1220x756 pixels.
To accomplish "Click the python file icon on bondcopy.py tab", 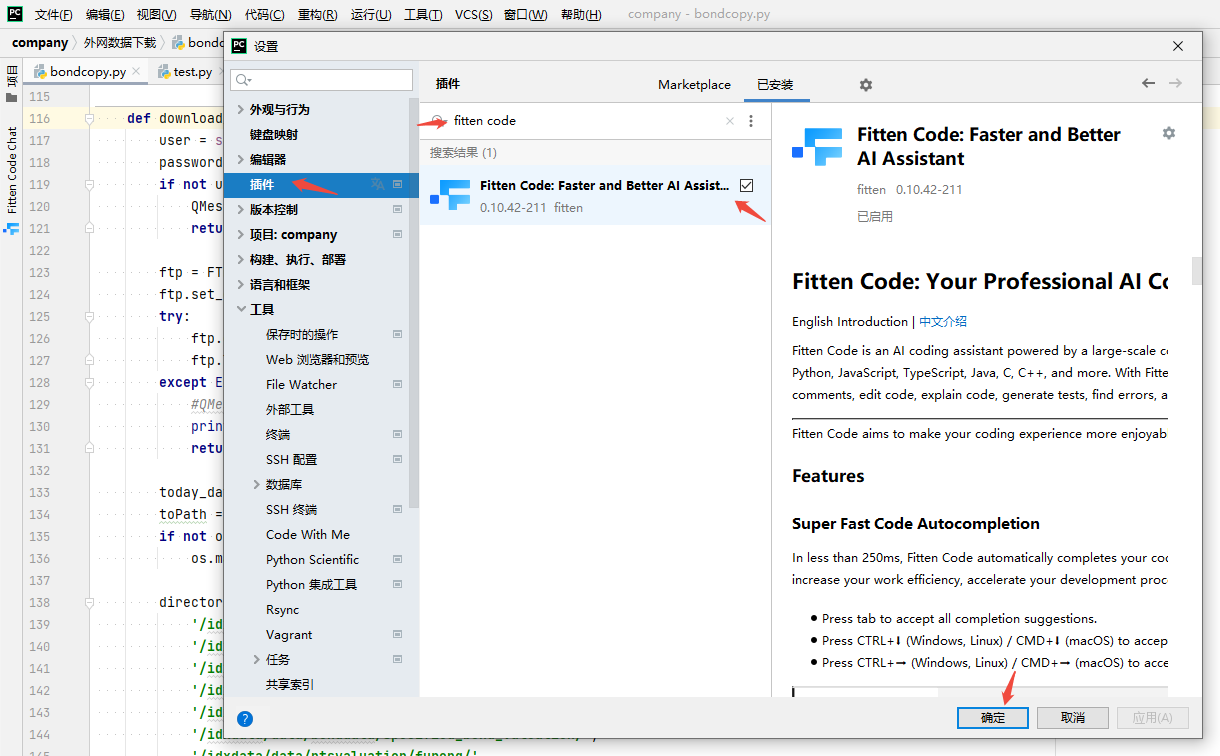I will 40,72.
